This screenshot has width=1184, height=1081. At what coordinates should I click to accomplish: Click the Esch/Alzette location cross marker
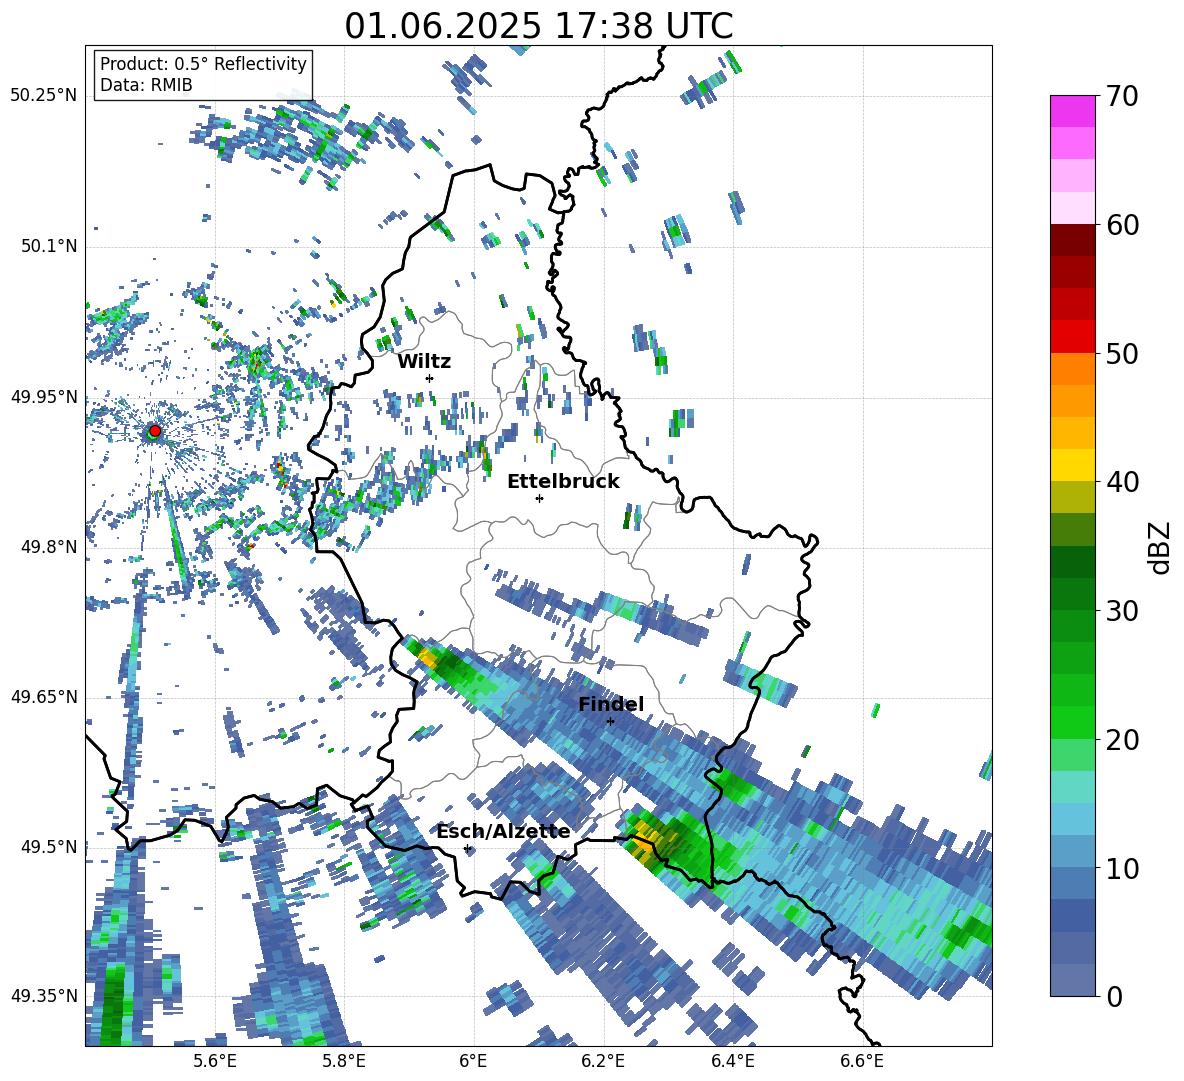[x=467, y=848]
